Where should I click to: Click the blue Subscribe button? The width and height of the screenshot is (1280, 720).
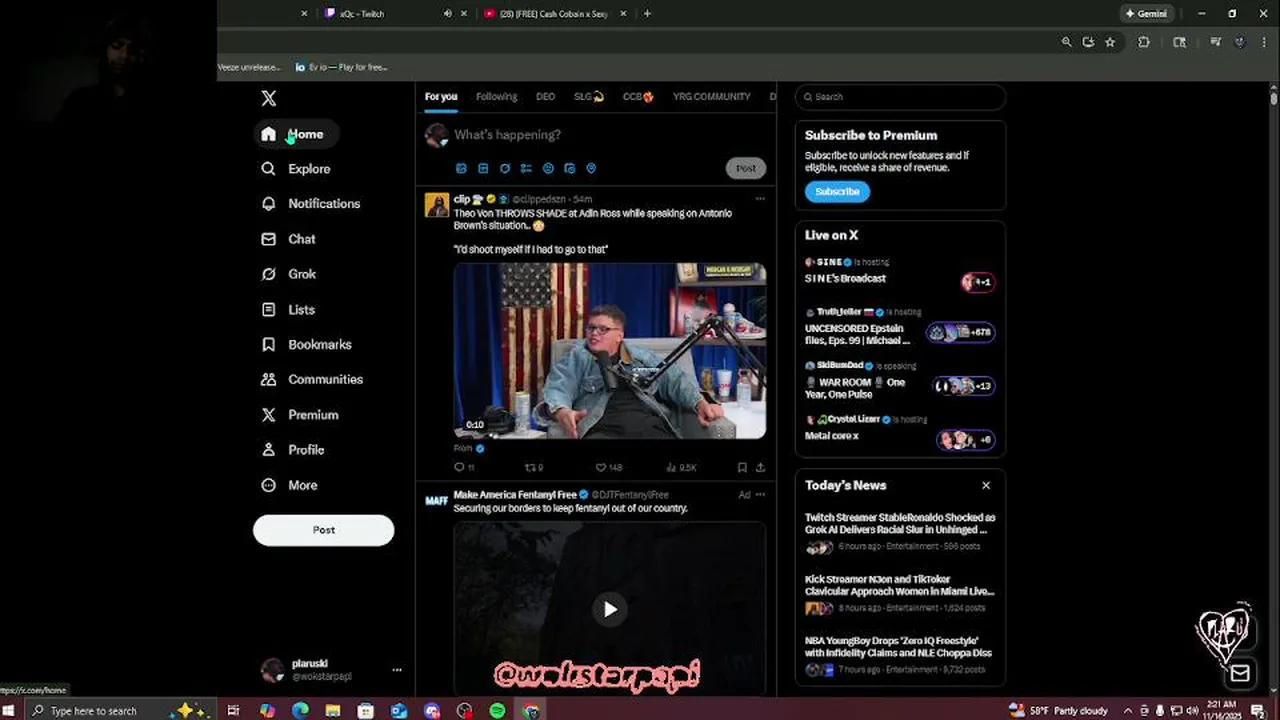[837, 191]
